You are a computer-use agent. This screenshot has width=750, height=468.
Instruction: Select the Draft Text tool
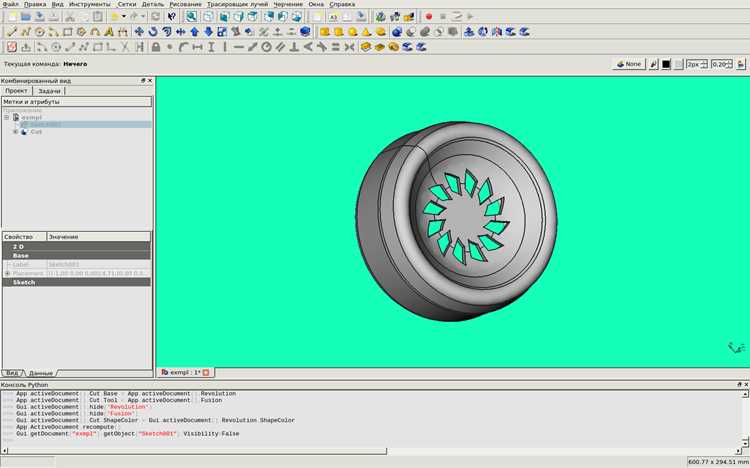point(109,32)
